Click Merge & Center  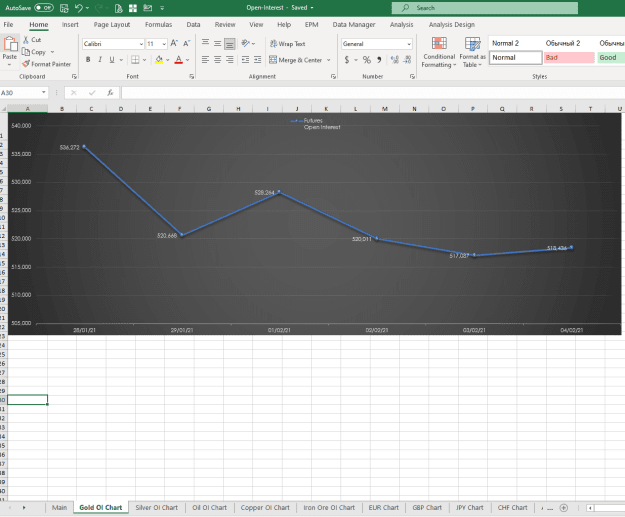click(295, 60)
